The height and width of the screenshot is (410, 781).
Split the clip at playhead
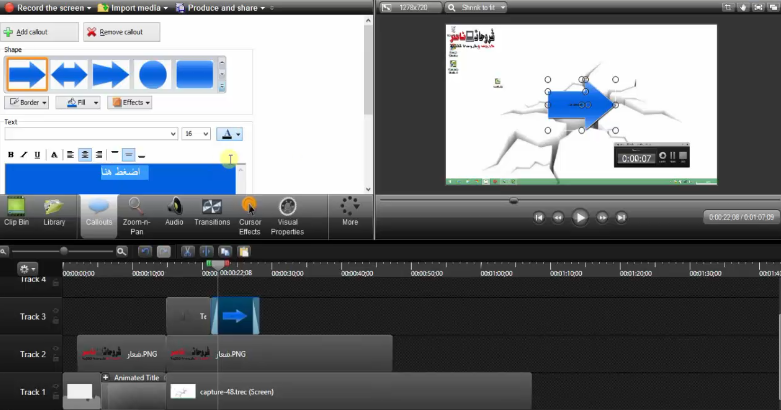pyautogui.click(x=206, y=252)
